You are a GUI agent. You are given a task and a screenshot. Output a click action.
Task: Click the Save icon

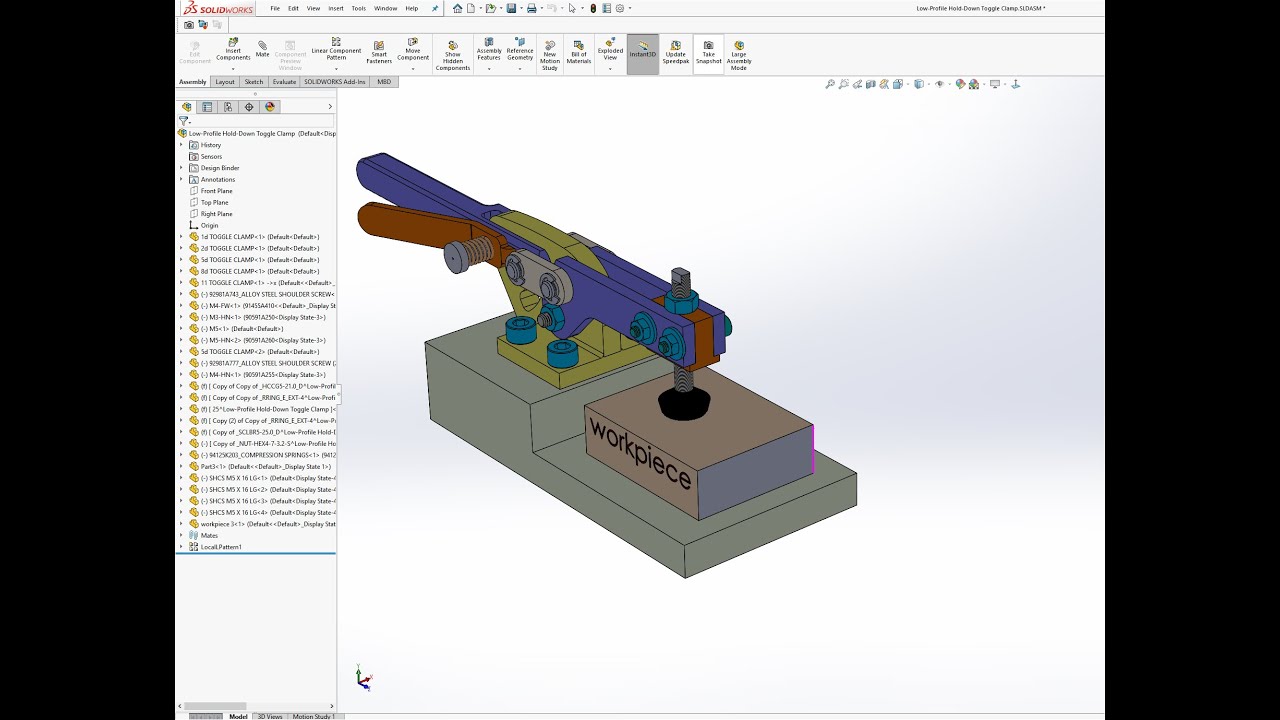pos(511,8)
